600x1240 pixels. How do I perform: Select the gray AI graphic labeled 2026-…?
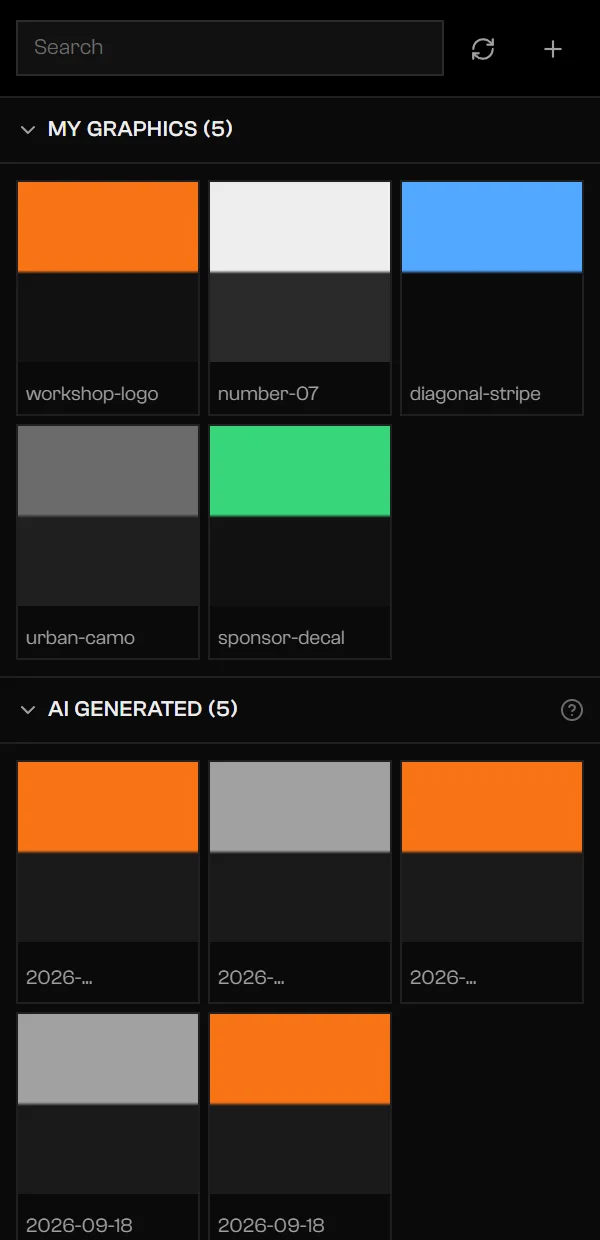point(300,881)
